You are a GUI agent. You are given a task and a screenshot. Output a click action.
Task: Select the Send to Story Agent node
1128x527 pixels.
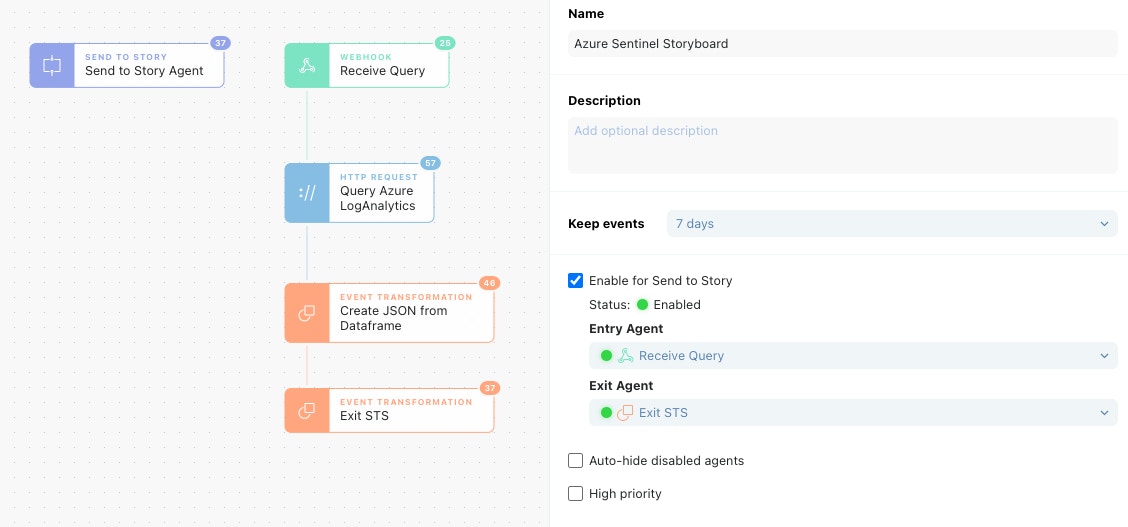tap(144, 71)
